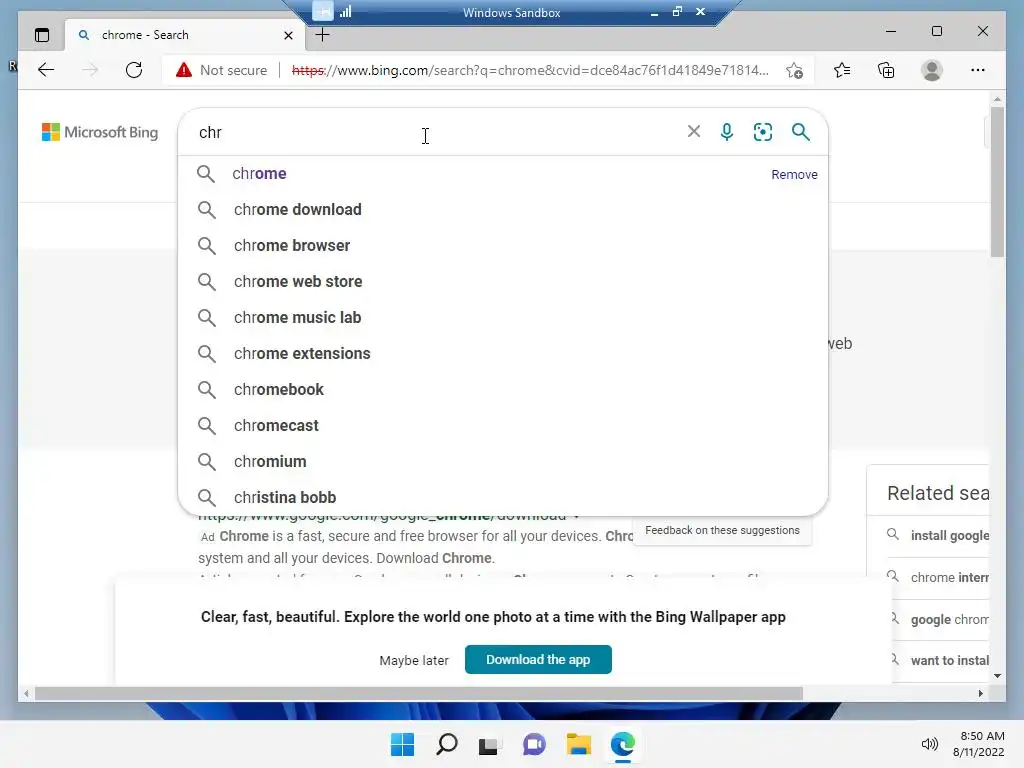Add this page to favorites
This screenshot has width=1024, height=768.
point(794,71)
